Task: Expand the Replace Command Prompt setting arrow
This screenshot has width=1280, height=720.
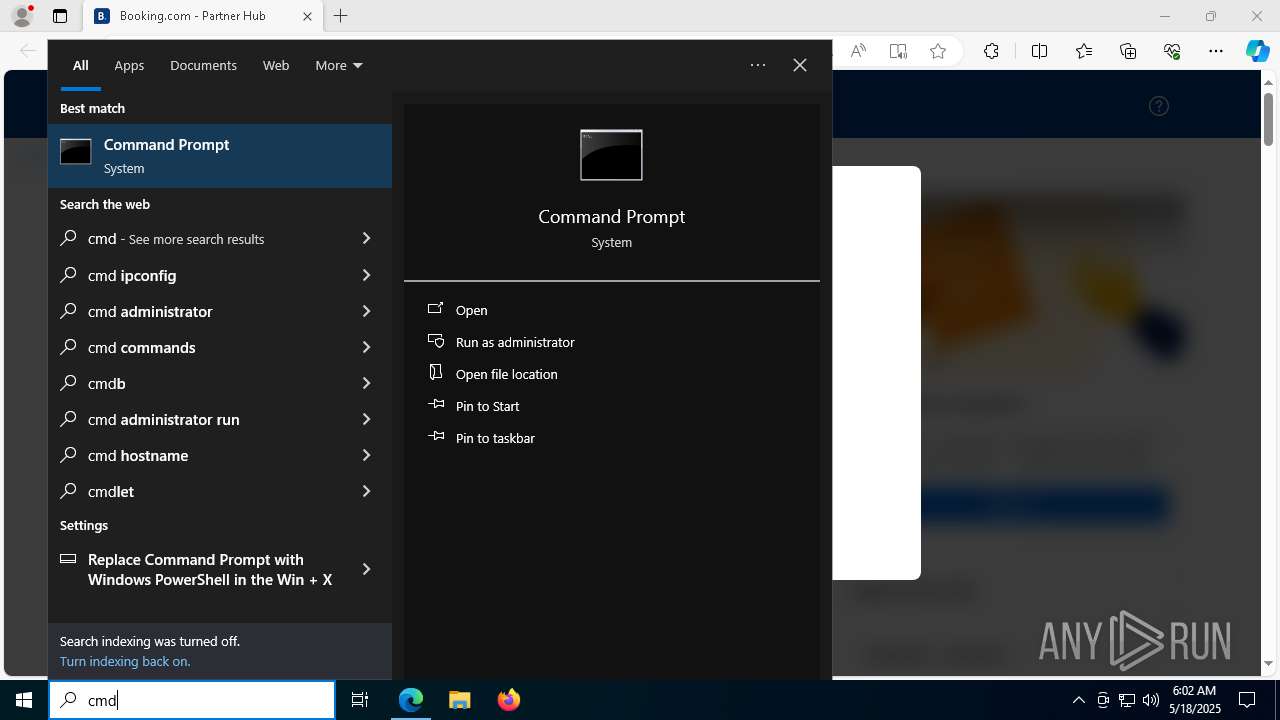Action: (366, 569)
